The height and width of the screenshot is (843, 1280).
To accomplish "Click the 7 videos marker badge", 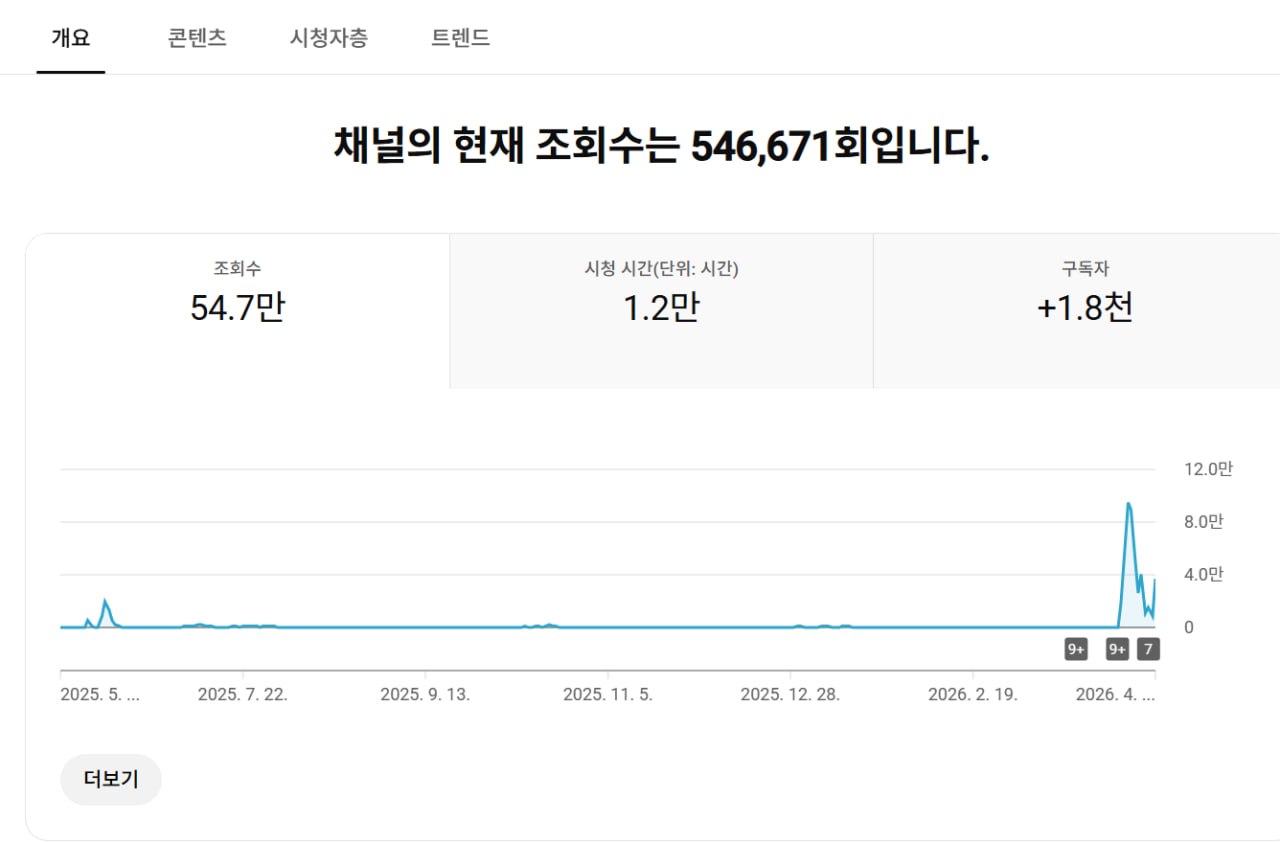I will point(1148,650).
